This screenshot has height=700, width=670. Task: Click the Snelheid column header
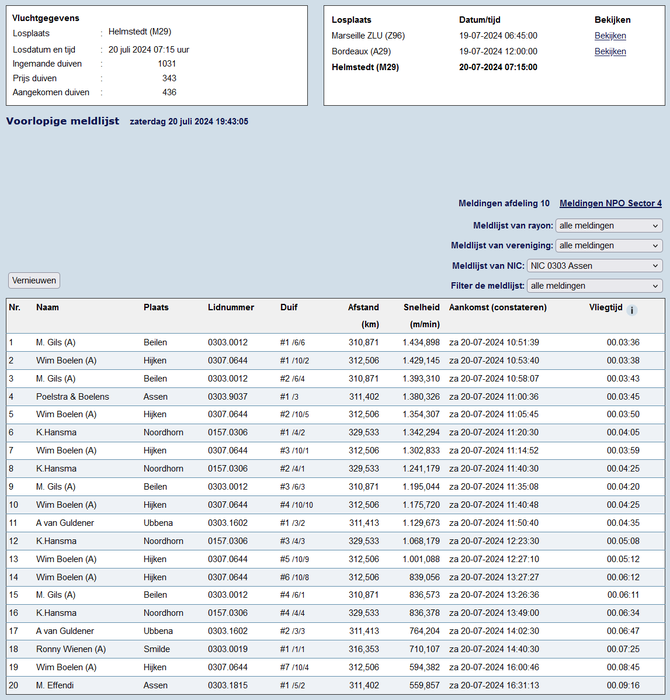click(x=421, y=307)
